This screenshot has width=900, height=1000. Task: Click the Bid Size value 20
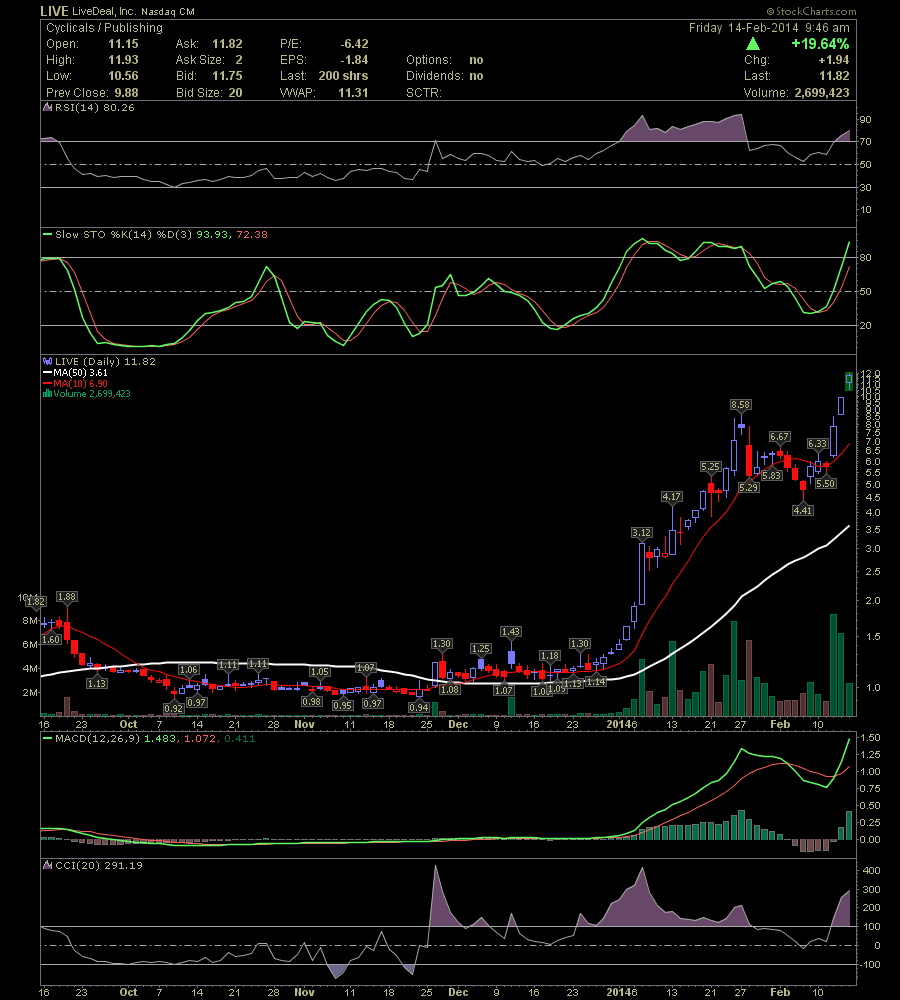click(x=235, y=92)
